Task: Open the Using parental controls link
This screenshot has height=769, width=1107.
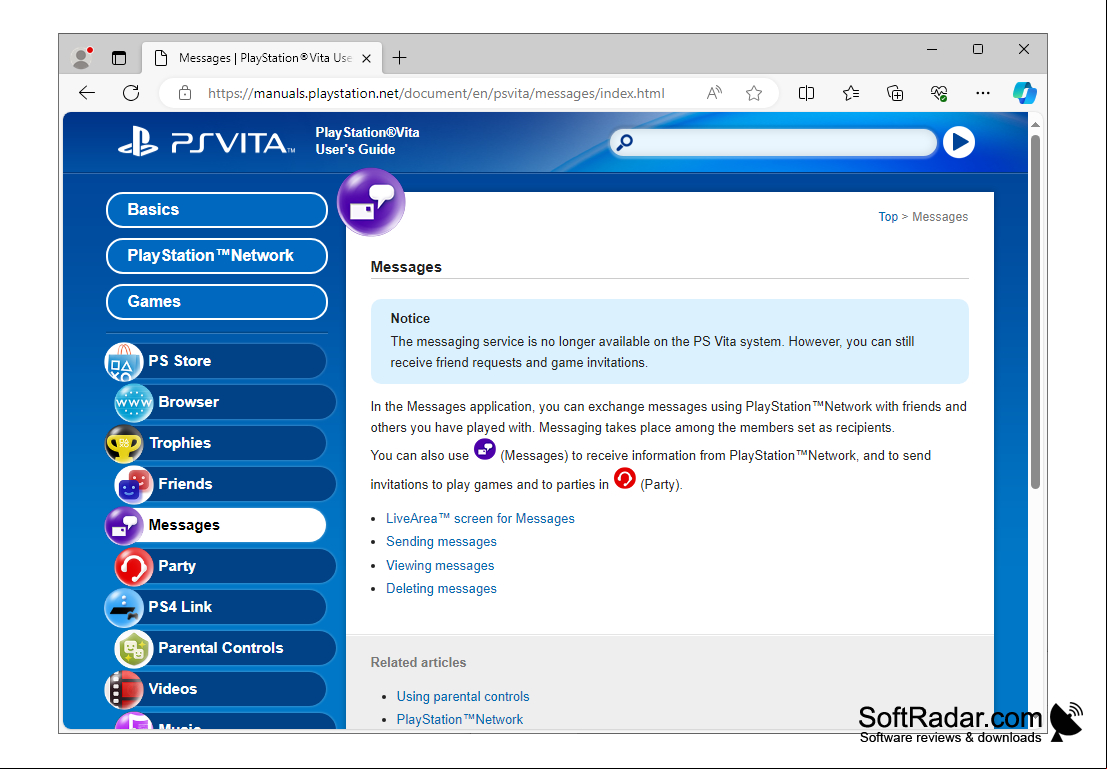Action: (463, 696)
